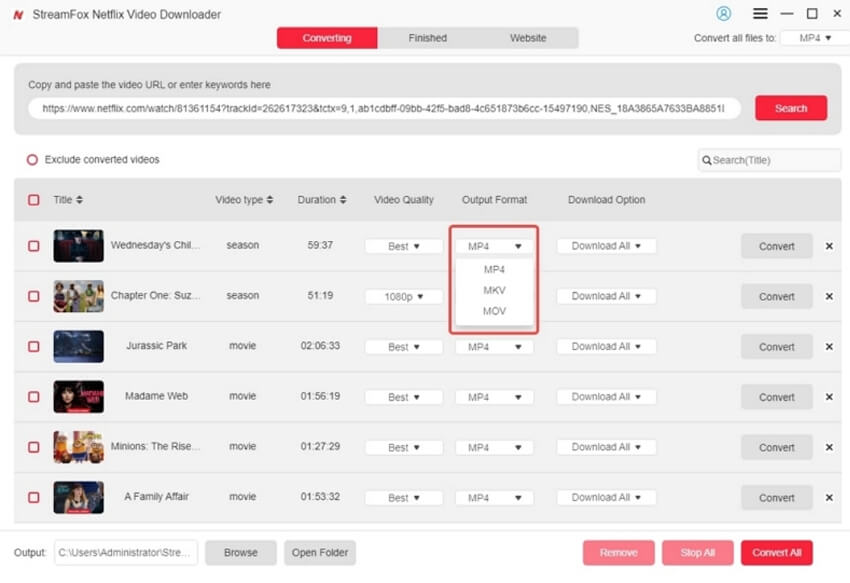Switch to the Finished tab

(x=428, y=38)
